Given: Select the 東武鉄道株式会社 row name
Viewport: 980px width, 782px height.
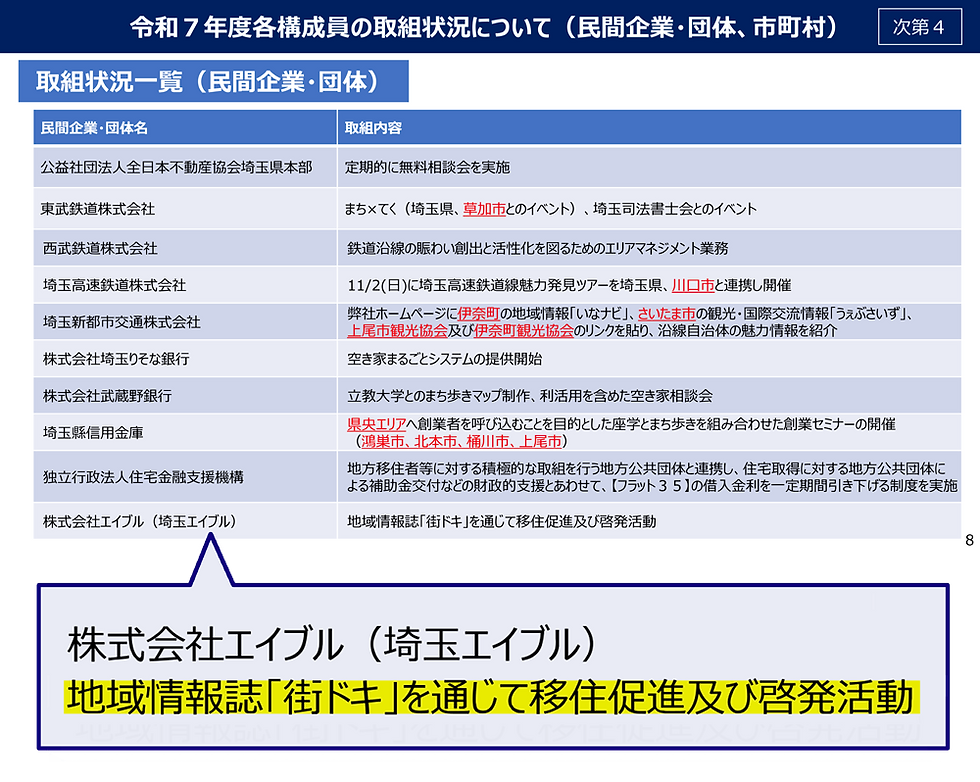Looking at the screenshot, I should coord(98,209).
